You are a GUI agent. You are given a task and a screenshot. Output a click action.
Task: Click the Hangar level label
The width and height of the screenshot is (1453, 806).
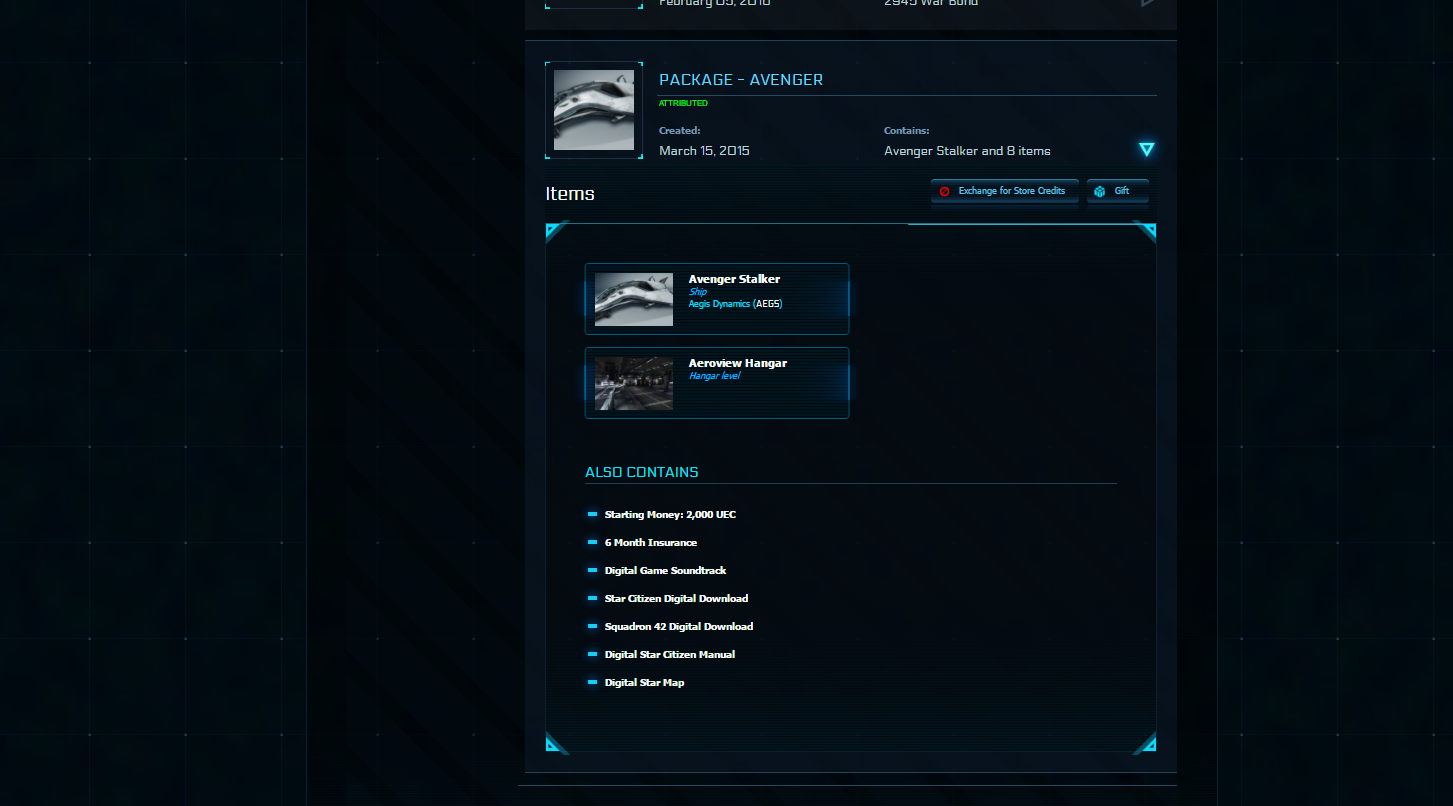pyautogui.click(x=714, y=376)
